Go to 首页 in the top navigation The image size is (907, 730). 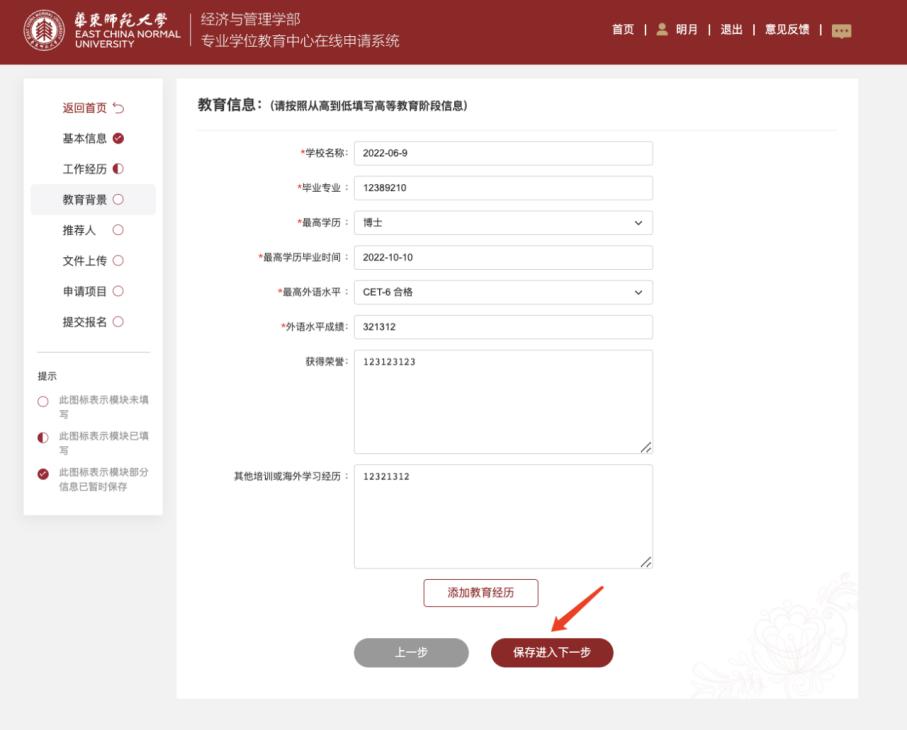pos(623,30)
